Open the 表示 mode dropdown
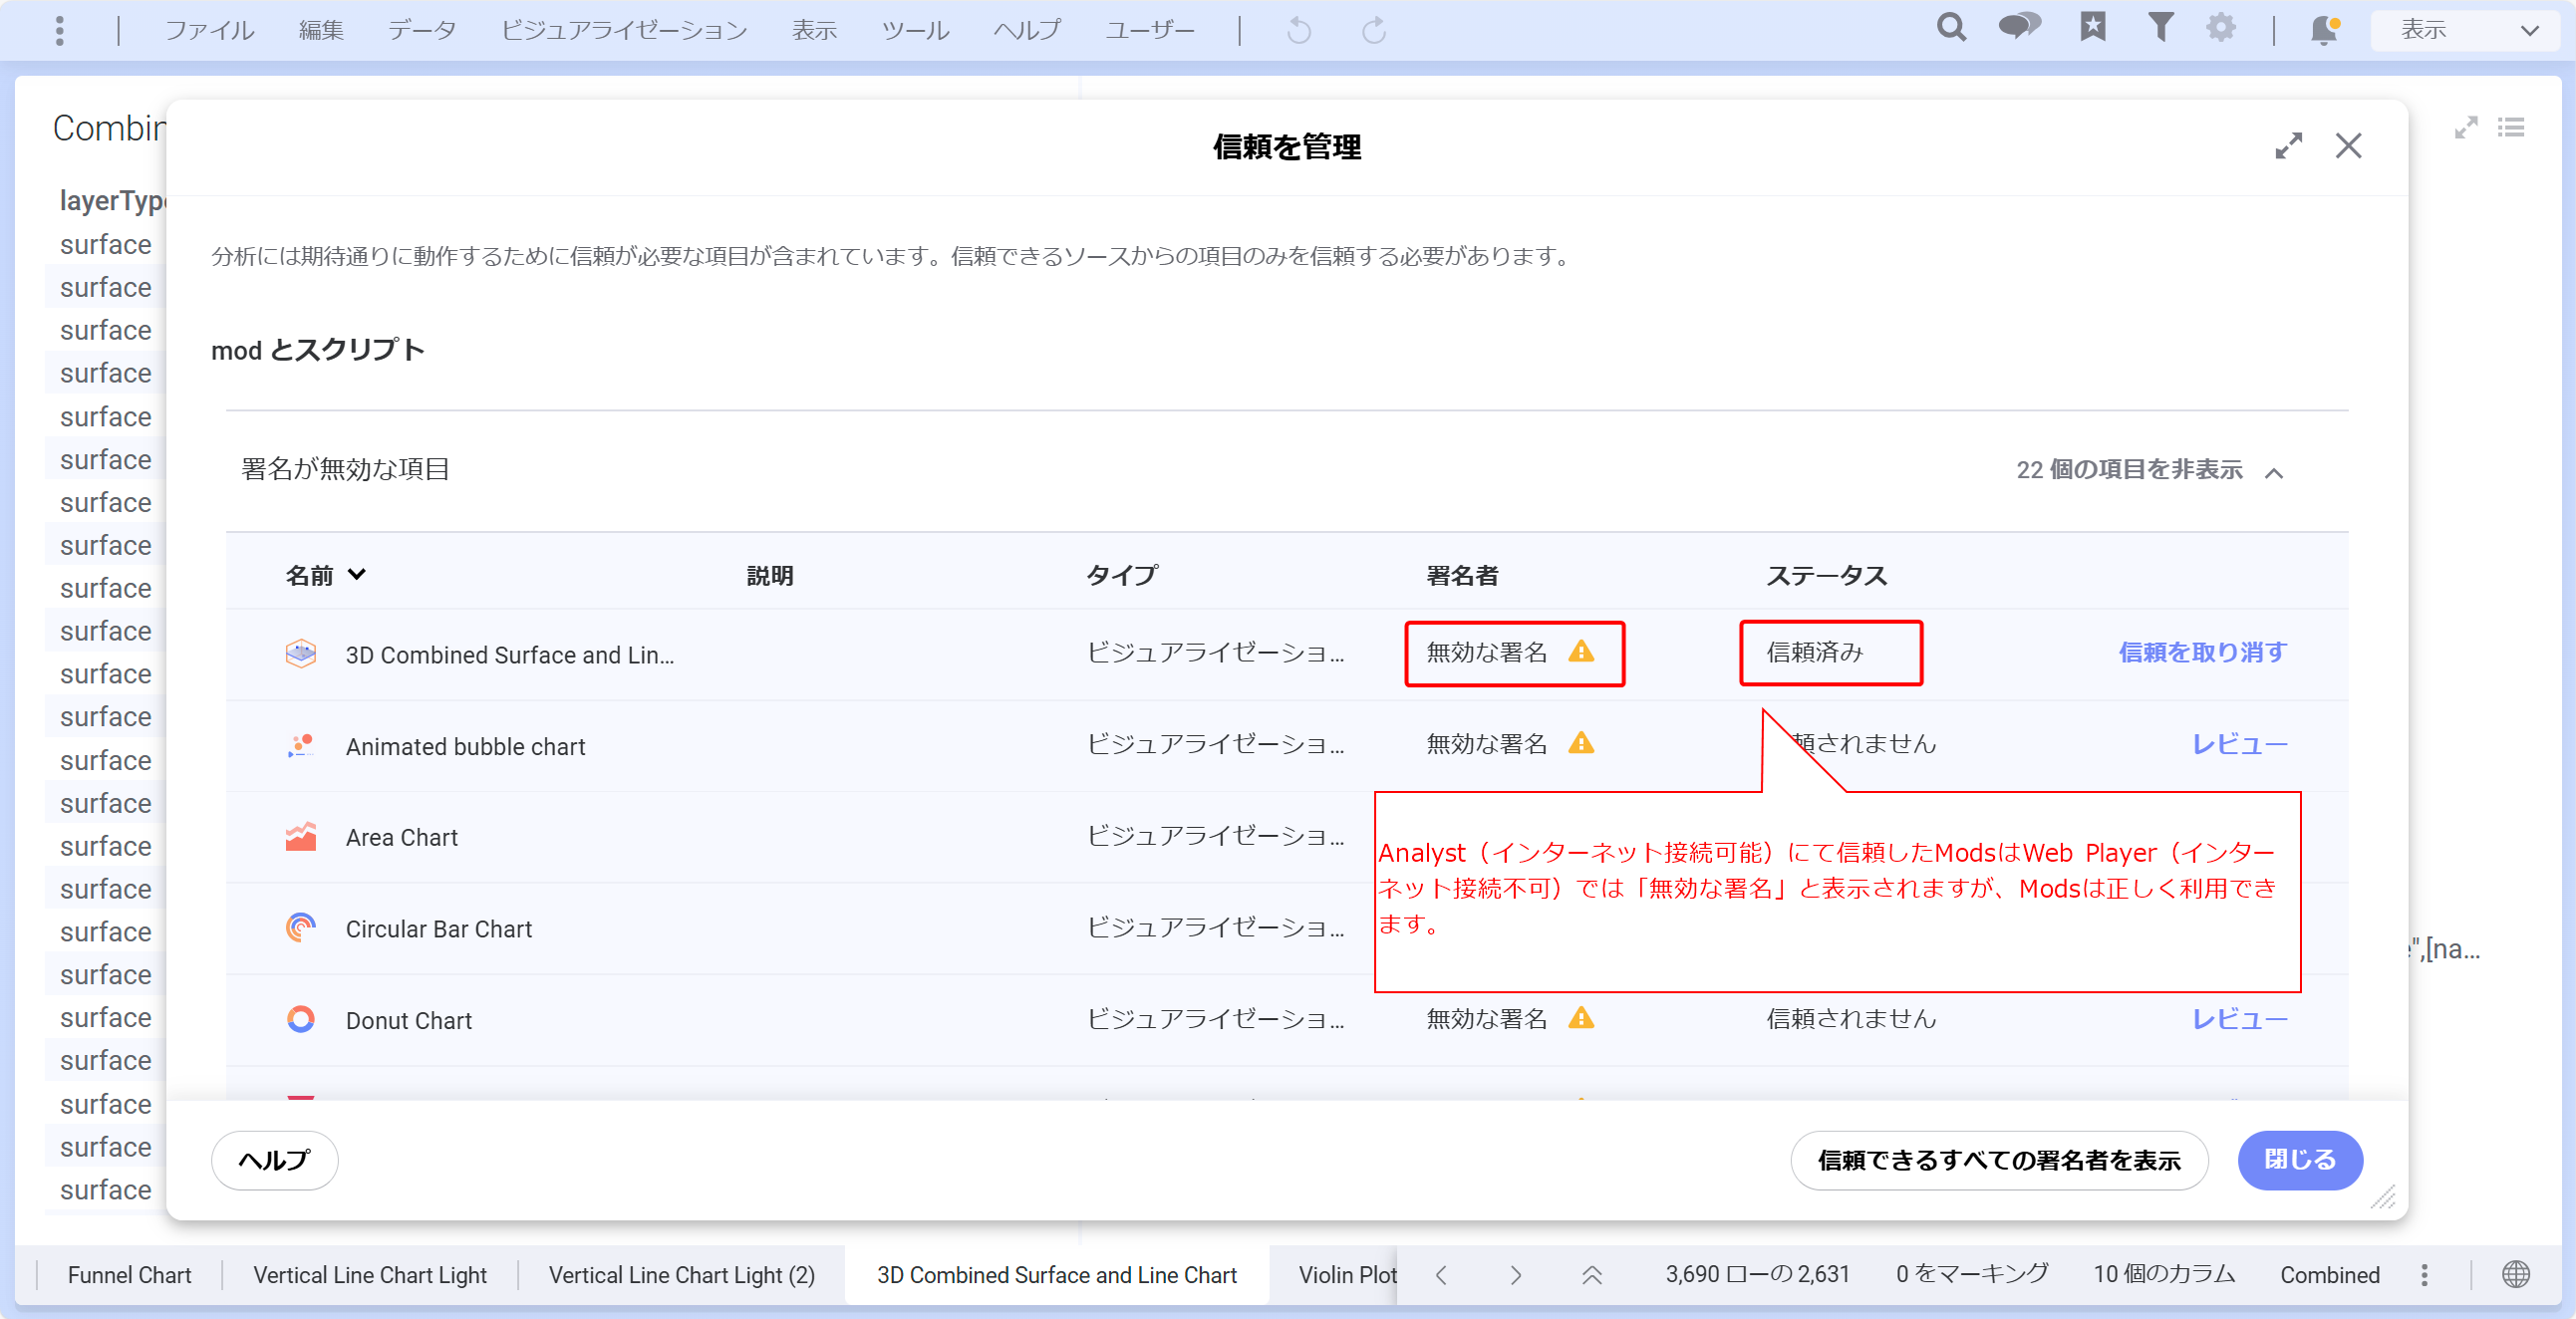The width and height of the screenshot is (2576, 1319). click(x=2467, y=30)
